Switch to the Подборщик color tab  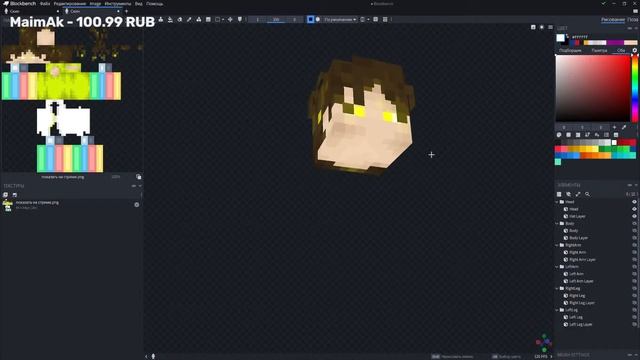[x=570, y=50]
